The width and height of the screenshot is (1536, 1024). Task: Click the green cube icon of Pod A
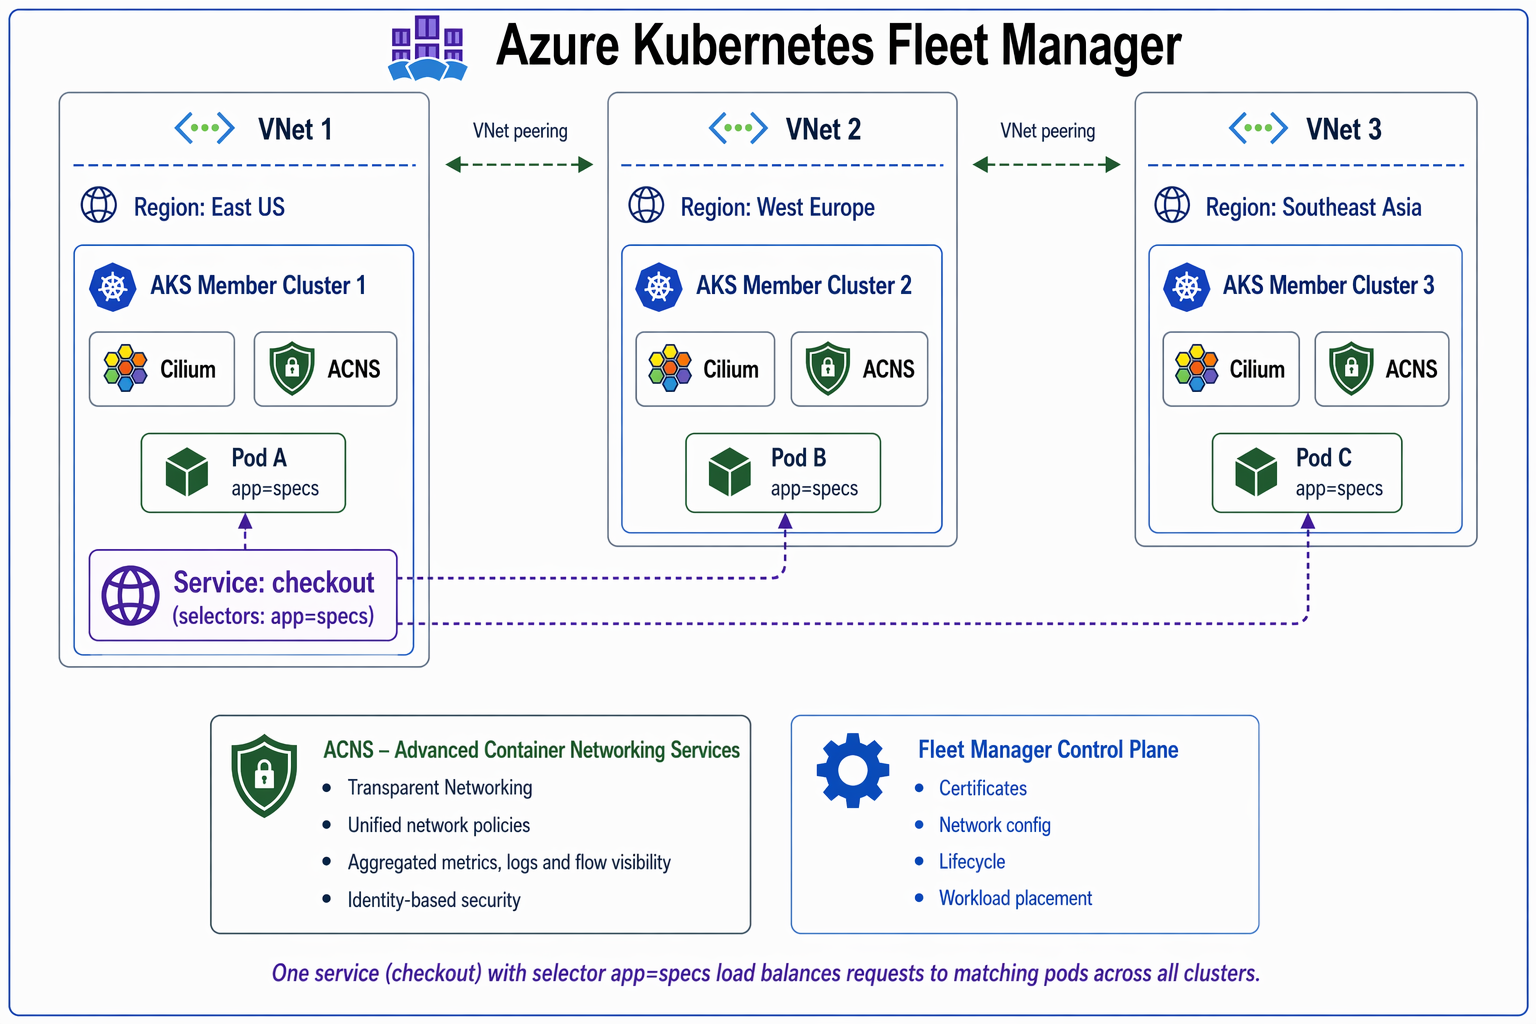187,472
